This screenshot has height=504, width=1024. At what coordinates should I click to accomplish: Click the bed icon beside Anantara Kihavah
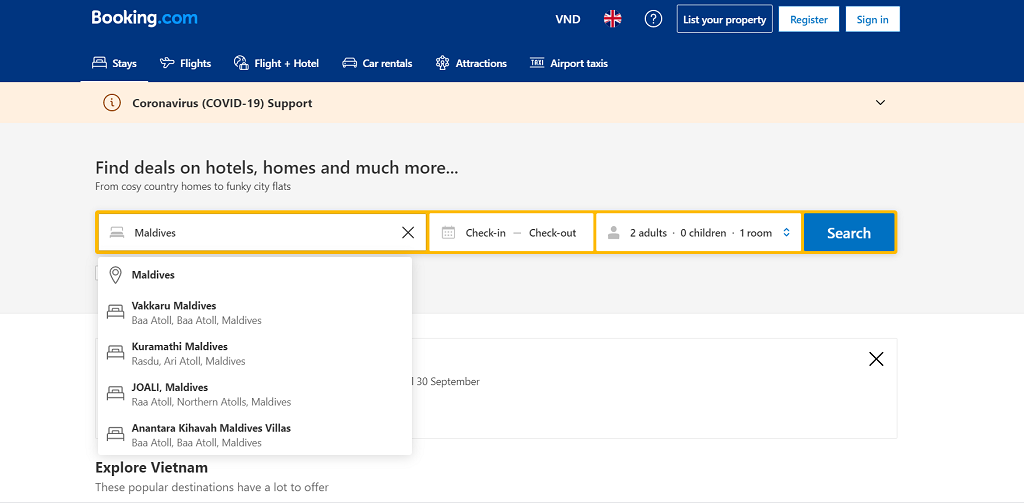click(116, 435)
